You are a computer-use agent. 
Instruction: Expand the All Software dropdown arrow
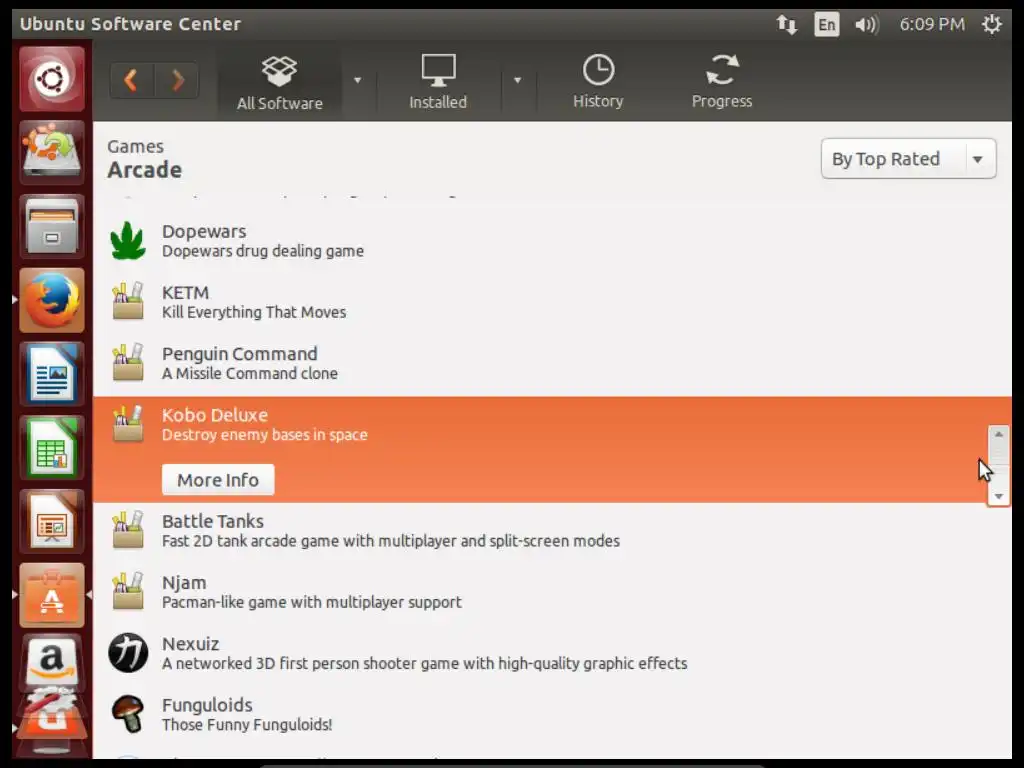point(357,80)
